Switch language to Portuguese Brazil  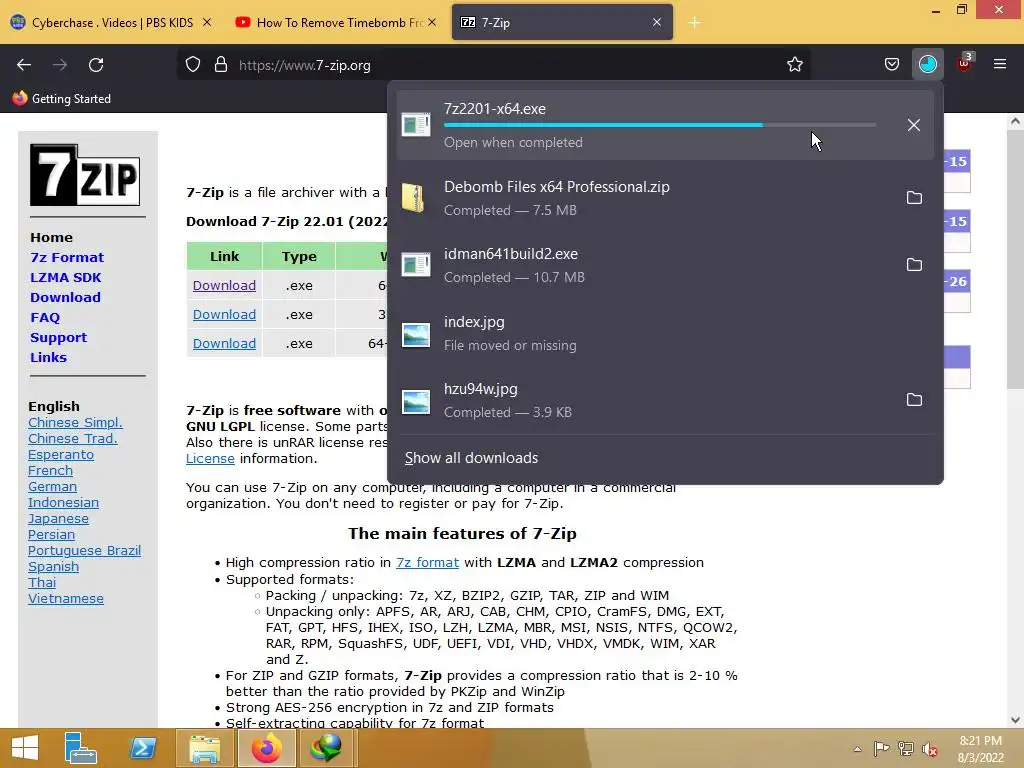point(84,551)
